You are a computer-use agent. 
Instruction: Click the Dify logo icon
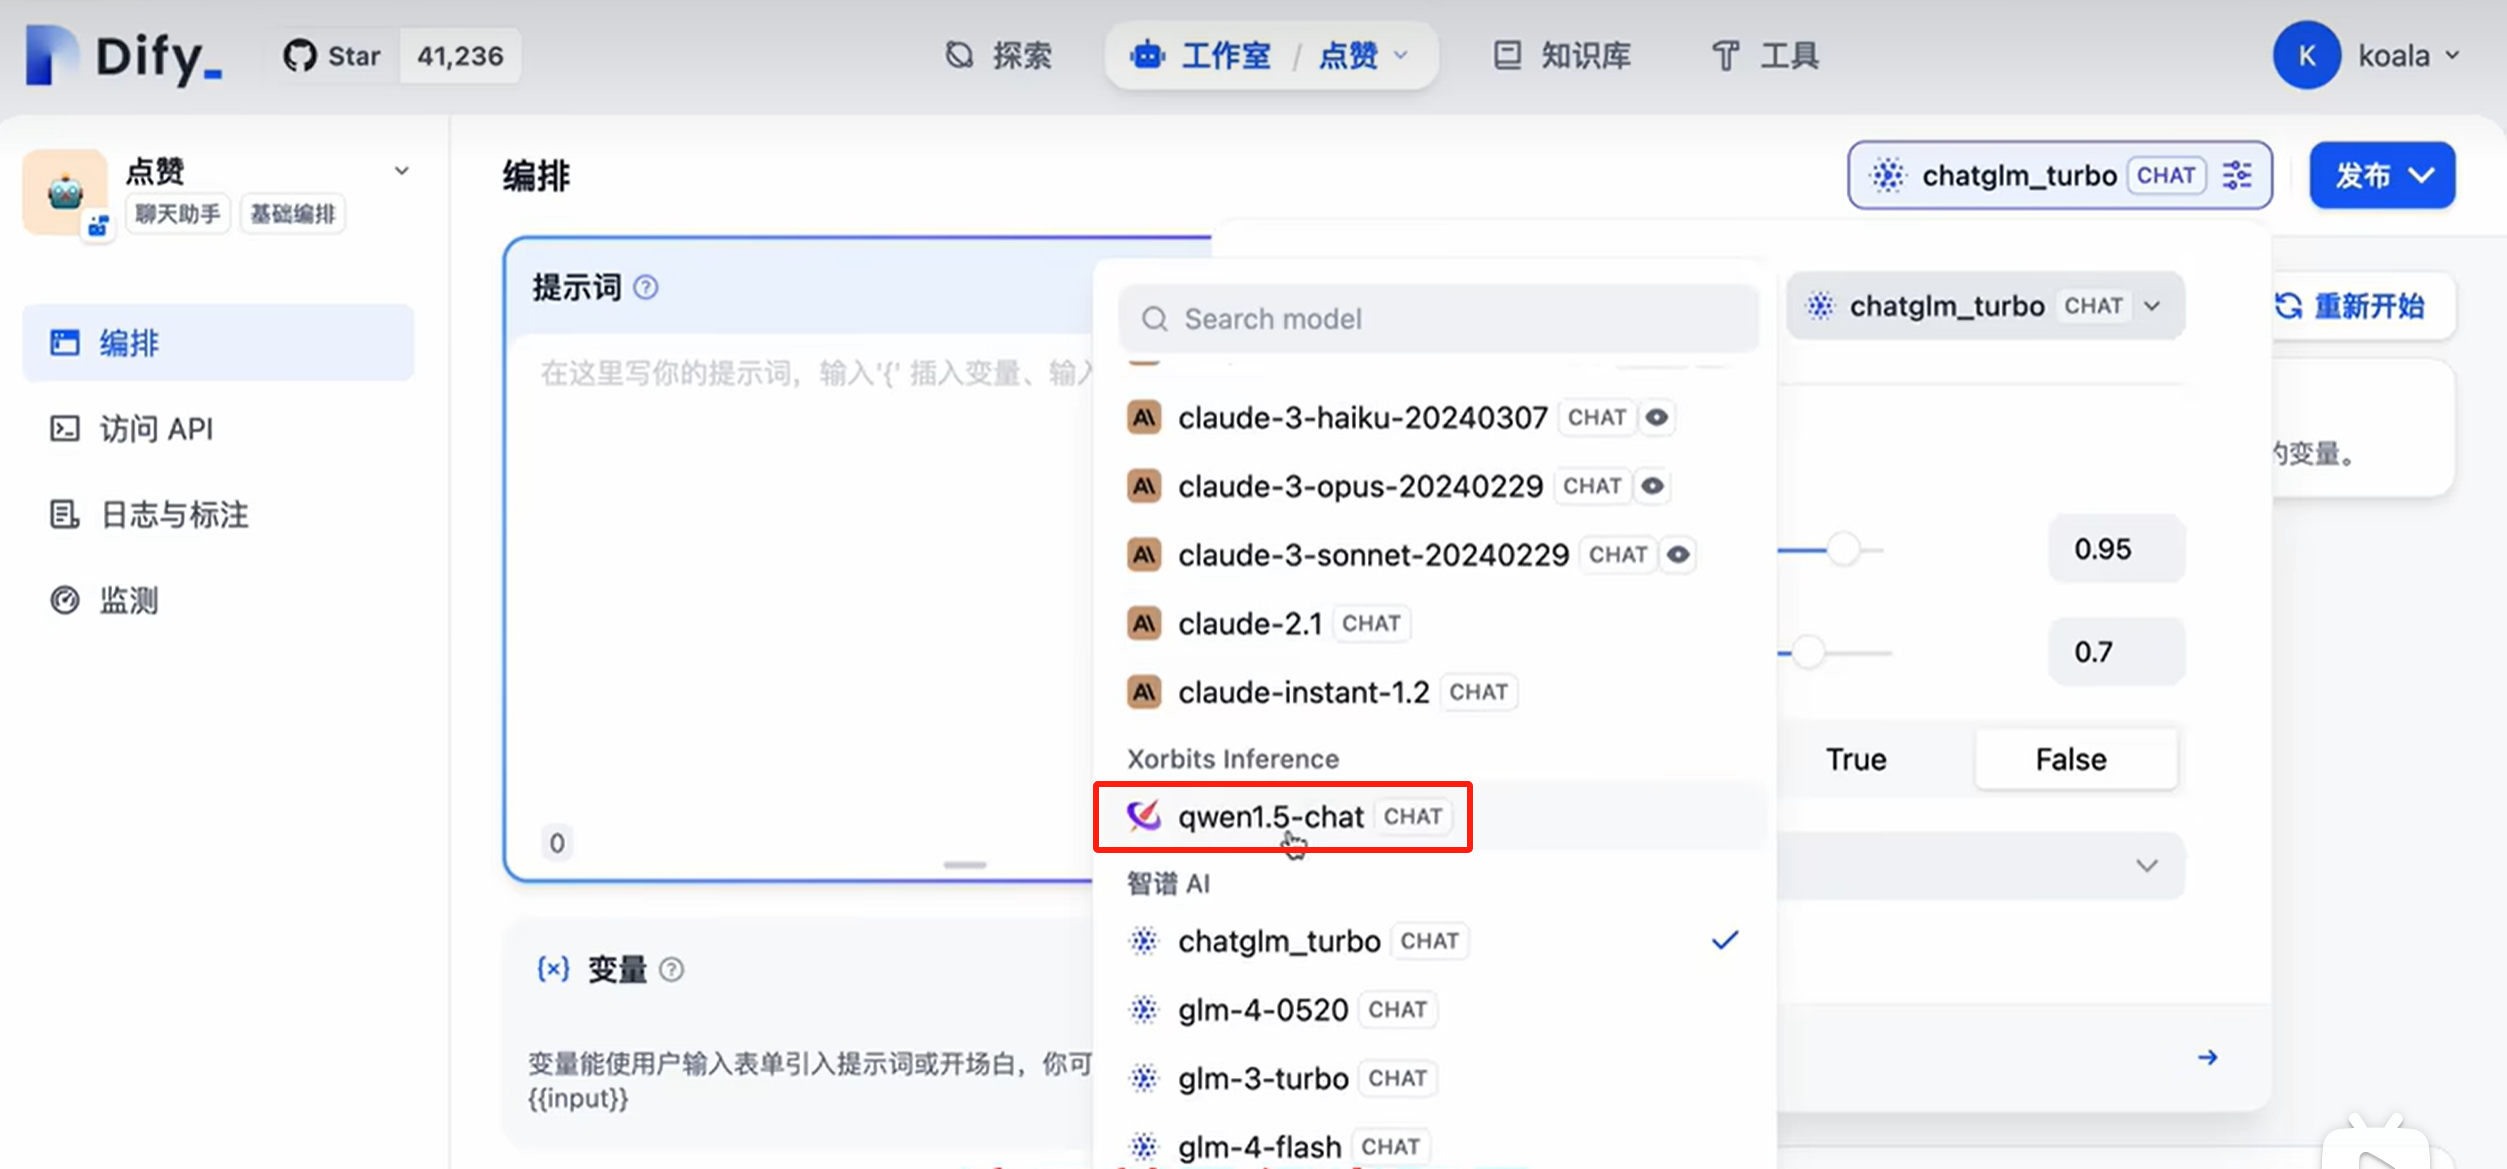pos(50,56)
